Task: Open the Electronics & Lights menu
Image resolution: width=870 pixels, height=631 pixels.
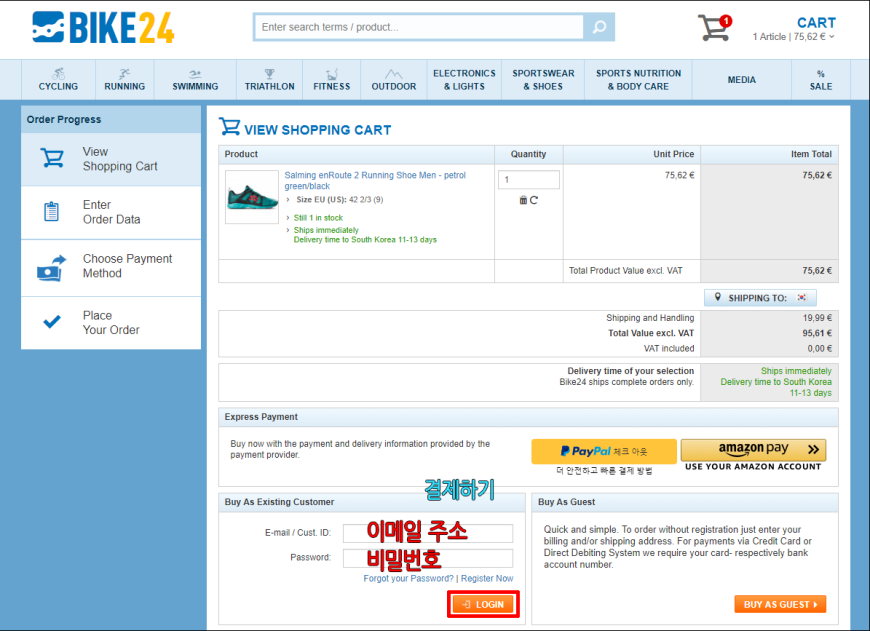Action: tap(464, 80)
